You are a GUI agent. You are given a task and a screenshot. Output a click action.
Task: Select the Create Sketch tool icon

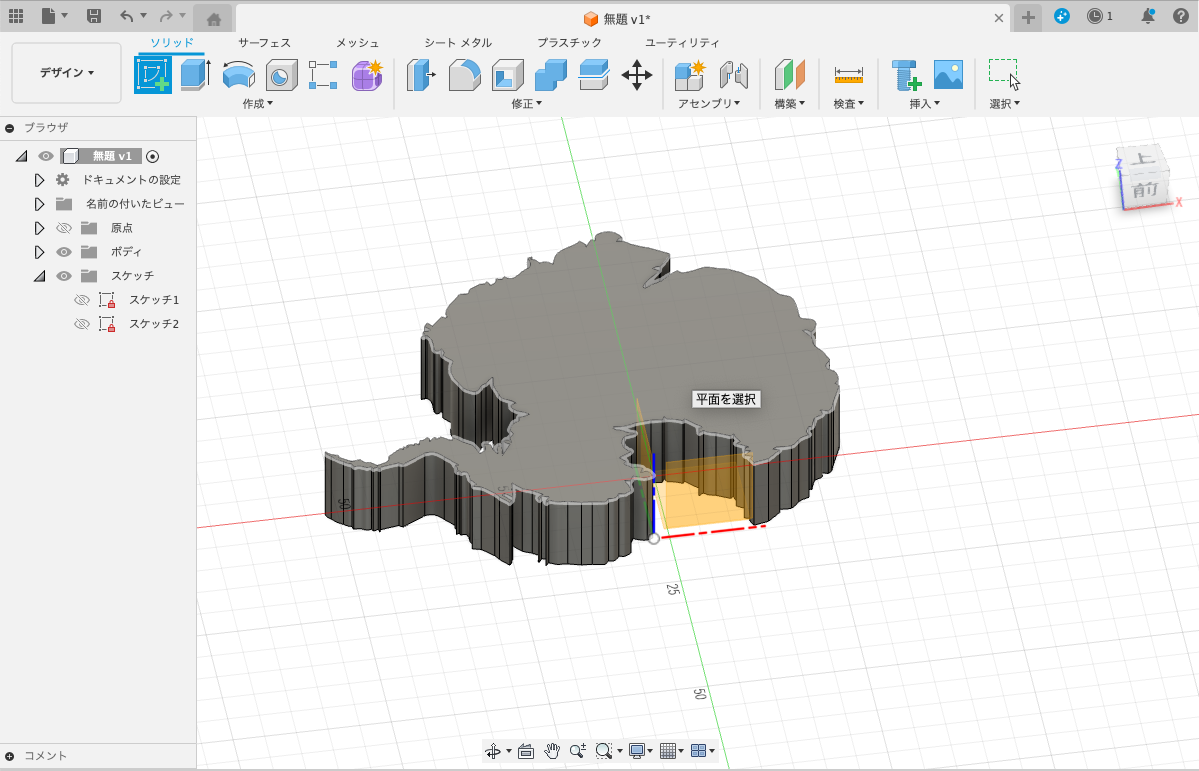[153, 75]
